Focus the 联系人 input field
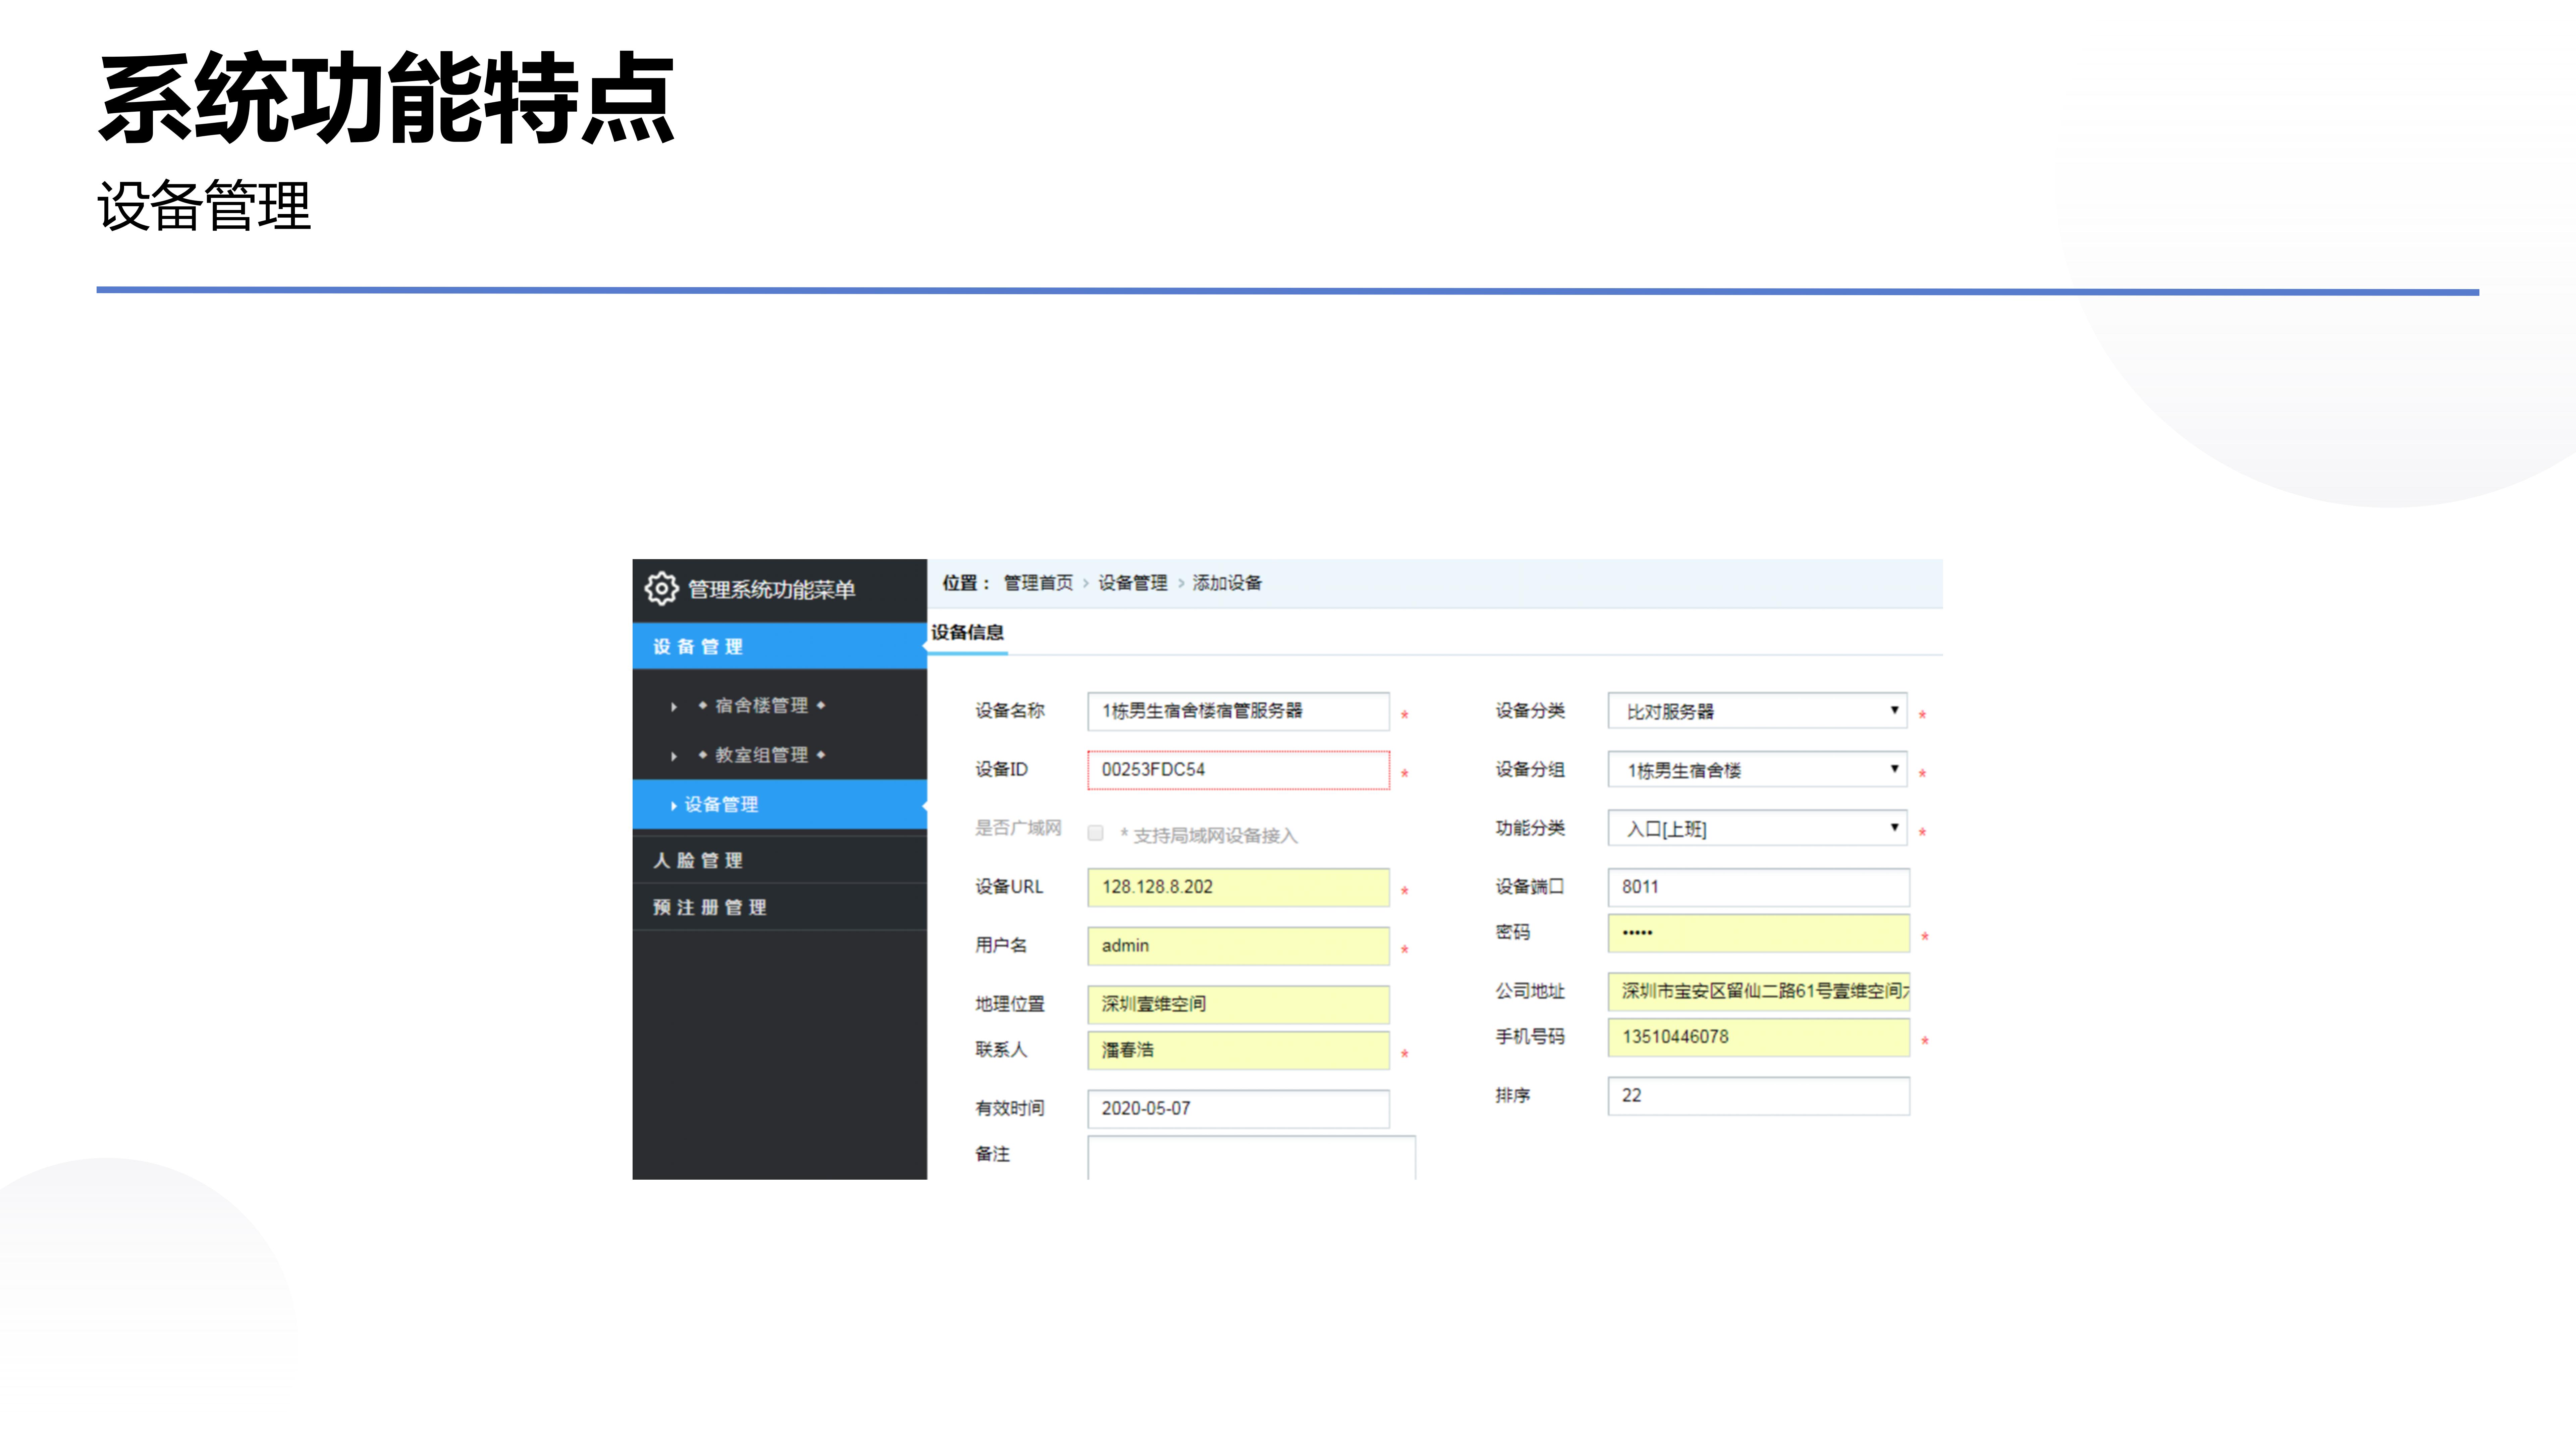The image size is (2576, 1449). [1238, 1050]
